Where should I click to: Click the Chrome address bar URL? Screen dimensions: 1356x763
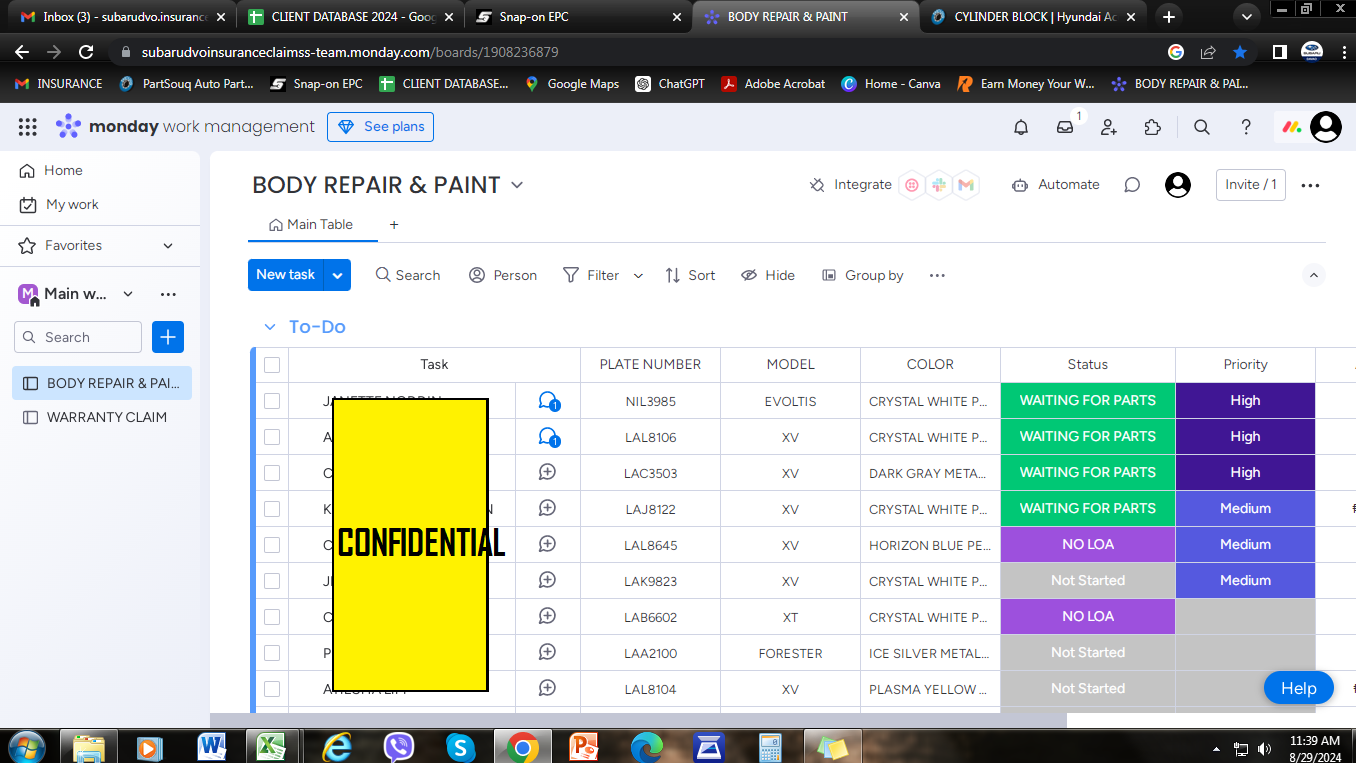(350, 52)
